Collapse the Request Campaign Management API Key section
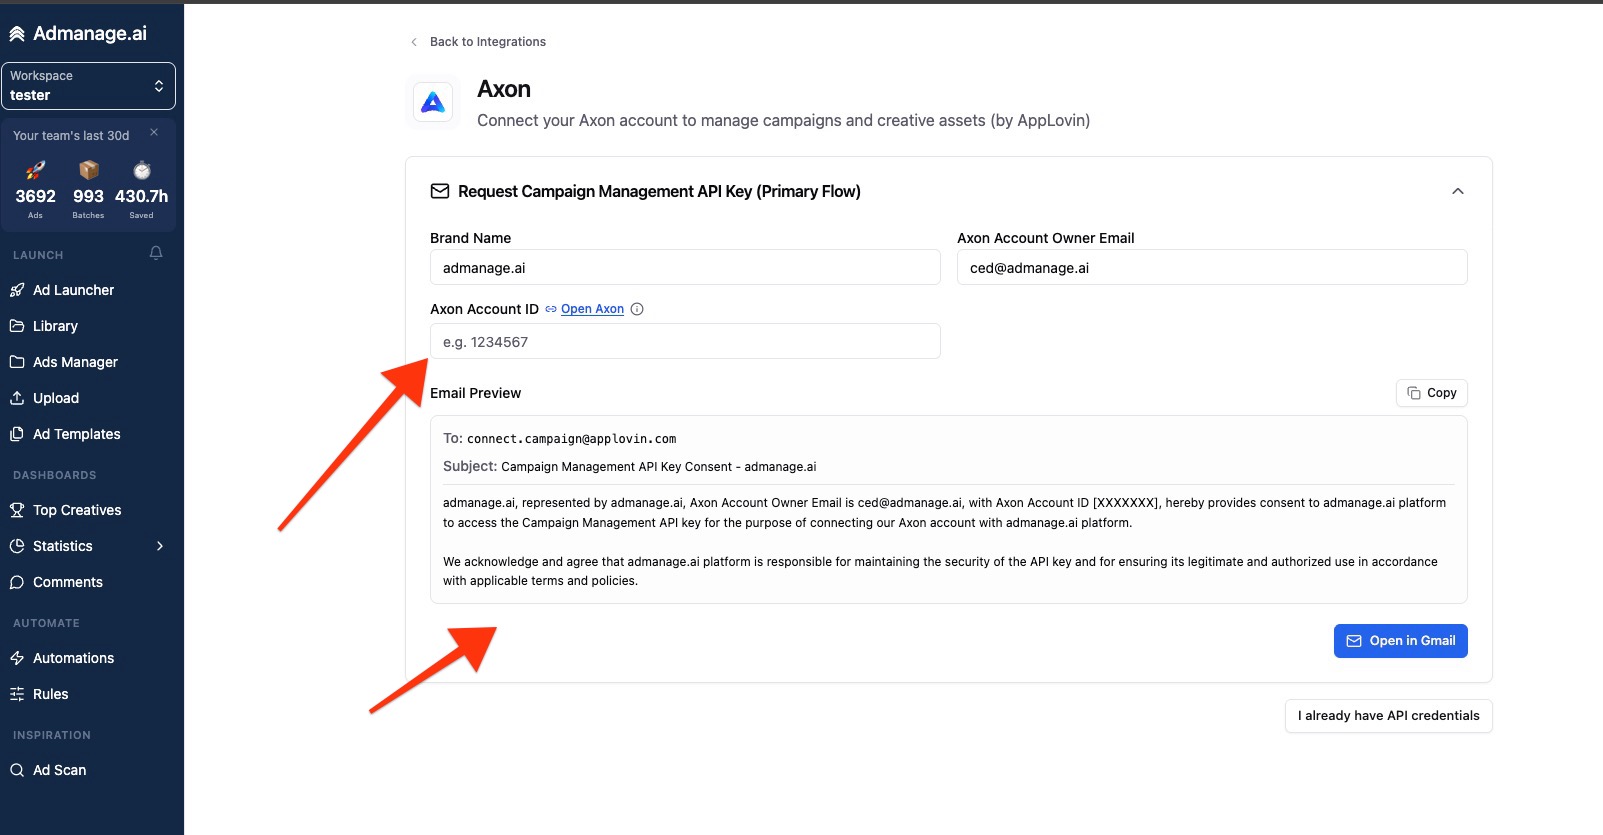Screen dimensions: 1603x835 pos(1458,191)
